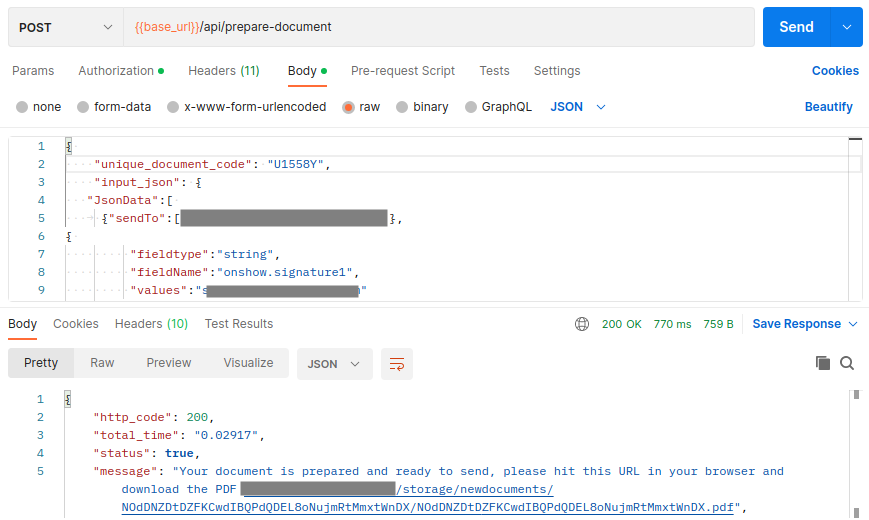This screenshot has height=520, width=869.
Task: Switch to the Params tab
Action: (33, 71)
